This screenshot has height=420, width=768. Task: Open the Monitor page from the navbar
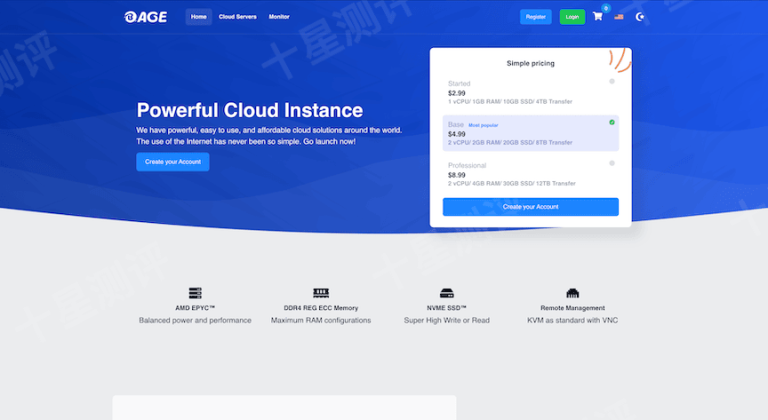279,17
